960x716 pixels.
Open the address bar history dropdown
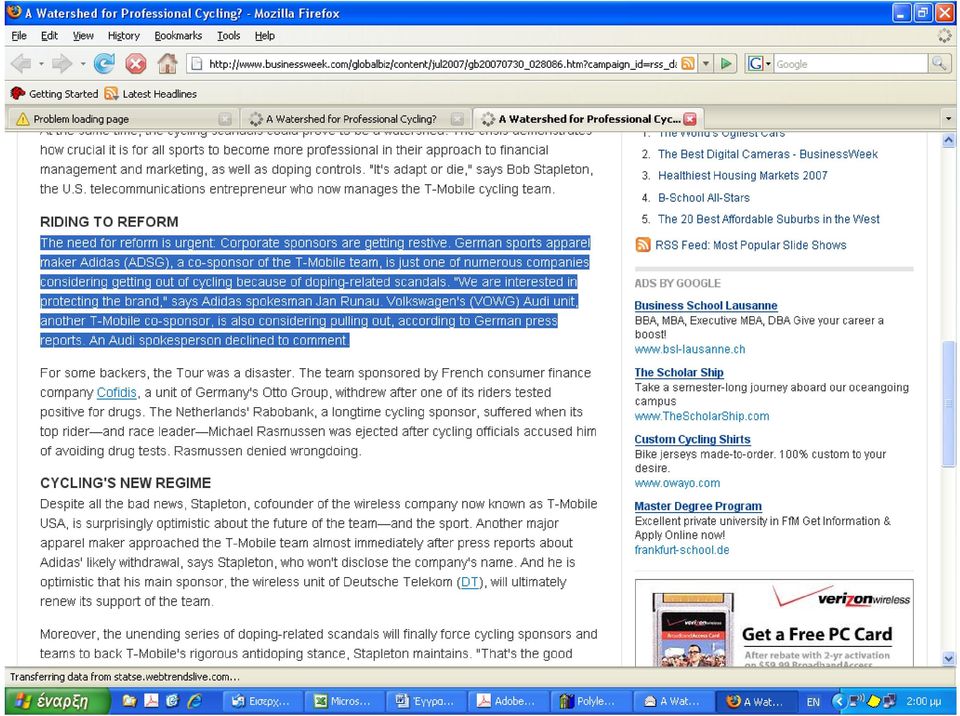click(x=706, y=64)
